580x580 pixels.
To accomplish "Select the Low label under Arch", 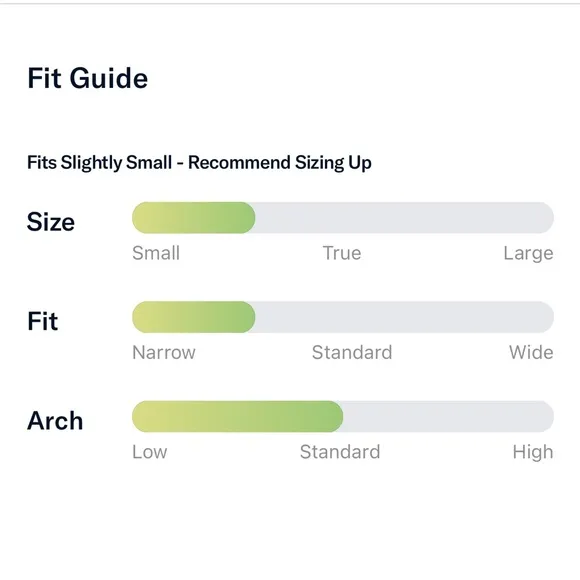I will [150, 452].
